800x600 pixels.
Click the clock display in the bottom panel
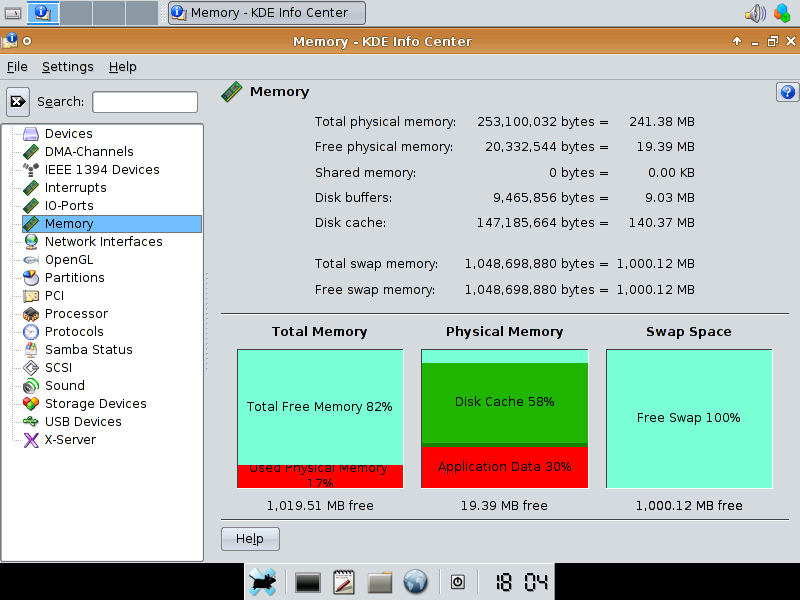(x=521, y=582)
